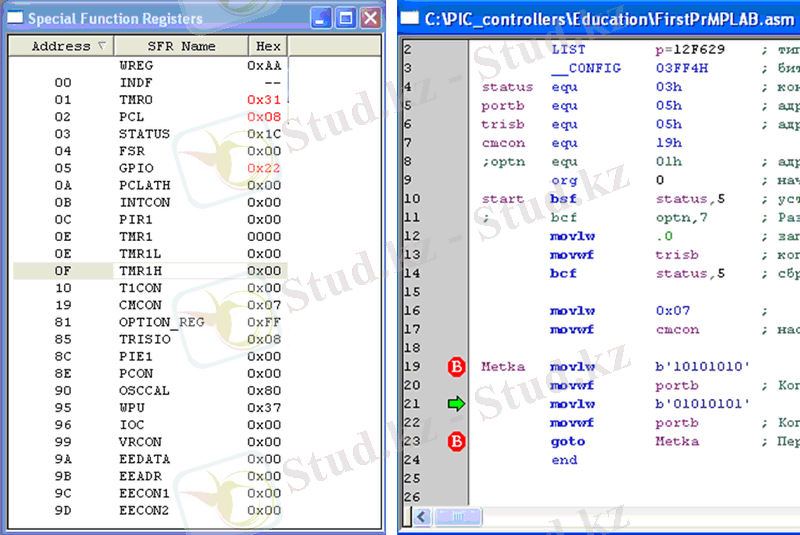Click the __CONFIG directive on line 3
Screen dimensions: 800x535
tap(586, 68)
